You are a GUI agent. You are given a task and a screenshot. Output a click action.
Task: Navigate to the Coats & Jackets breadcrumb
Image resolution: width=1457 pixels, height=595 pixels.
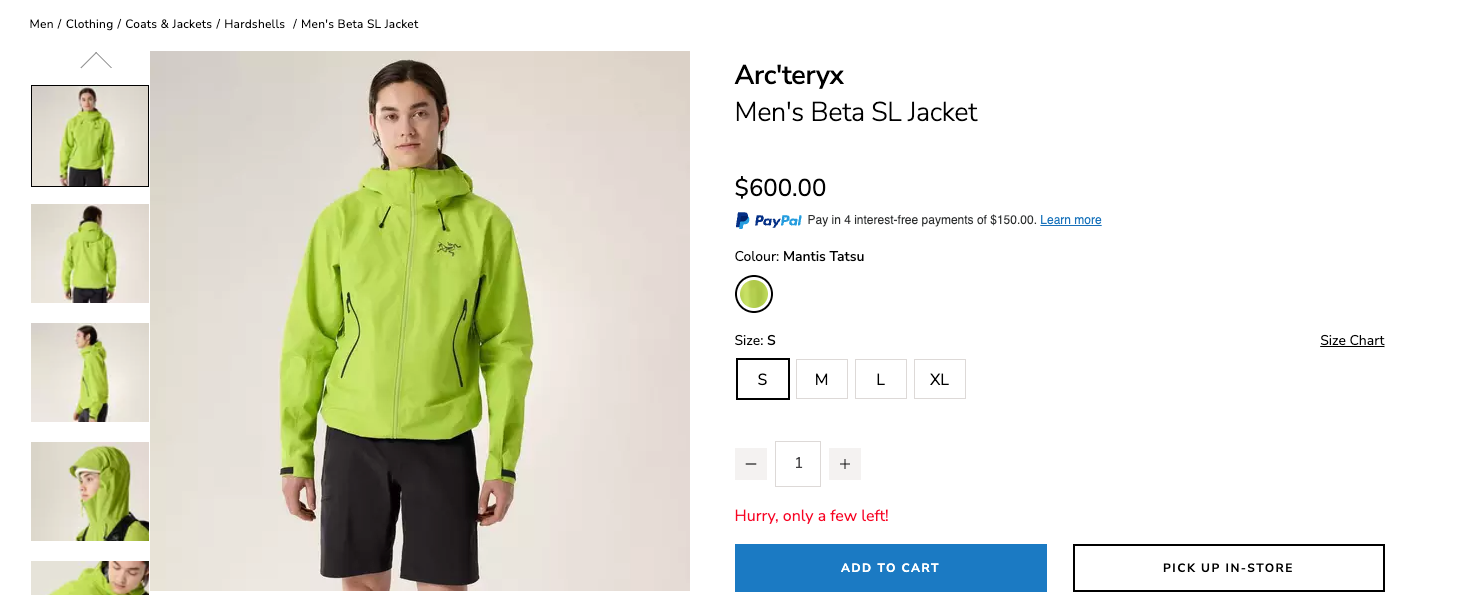[x=169, y=24]
